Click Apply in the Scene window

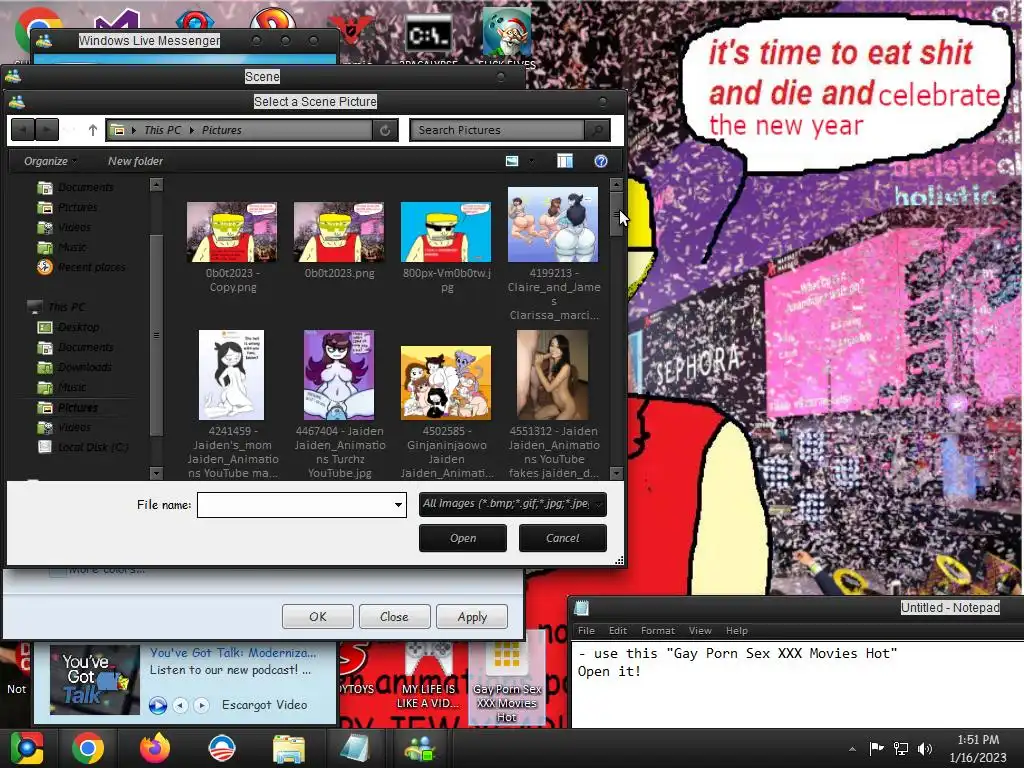click(x=472, y=616)
